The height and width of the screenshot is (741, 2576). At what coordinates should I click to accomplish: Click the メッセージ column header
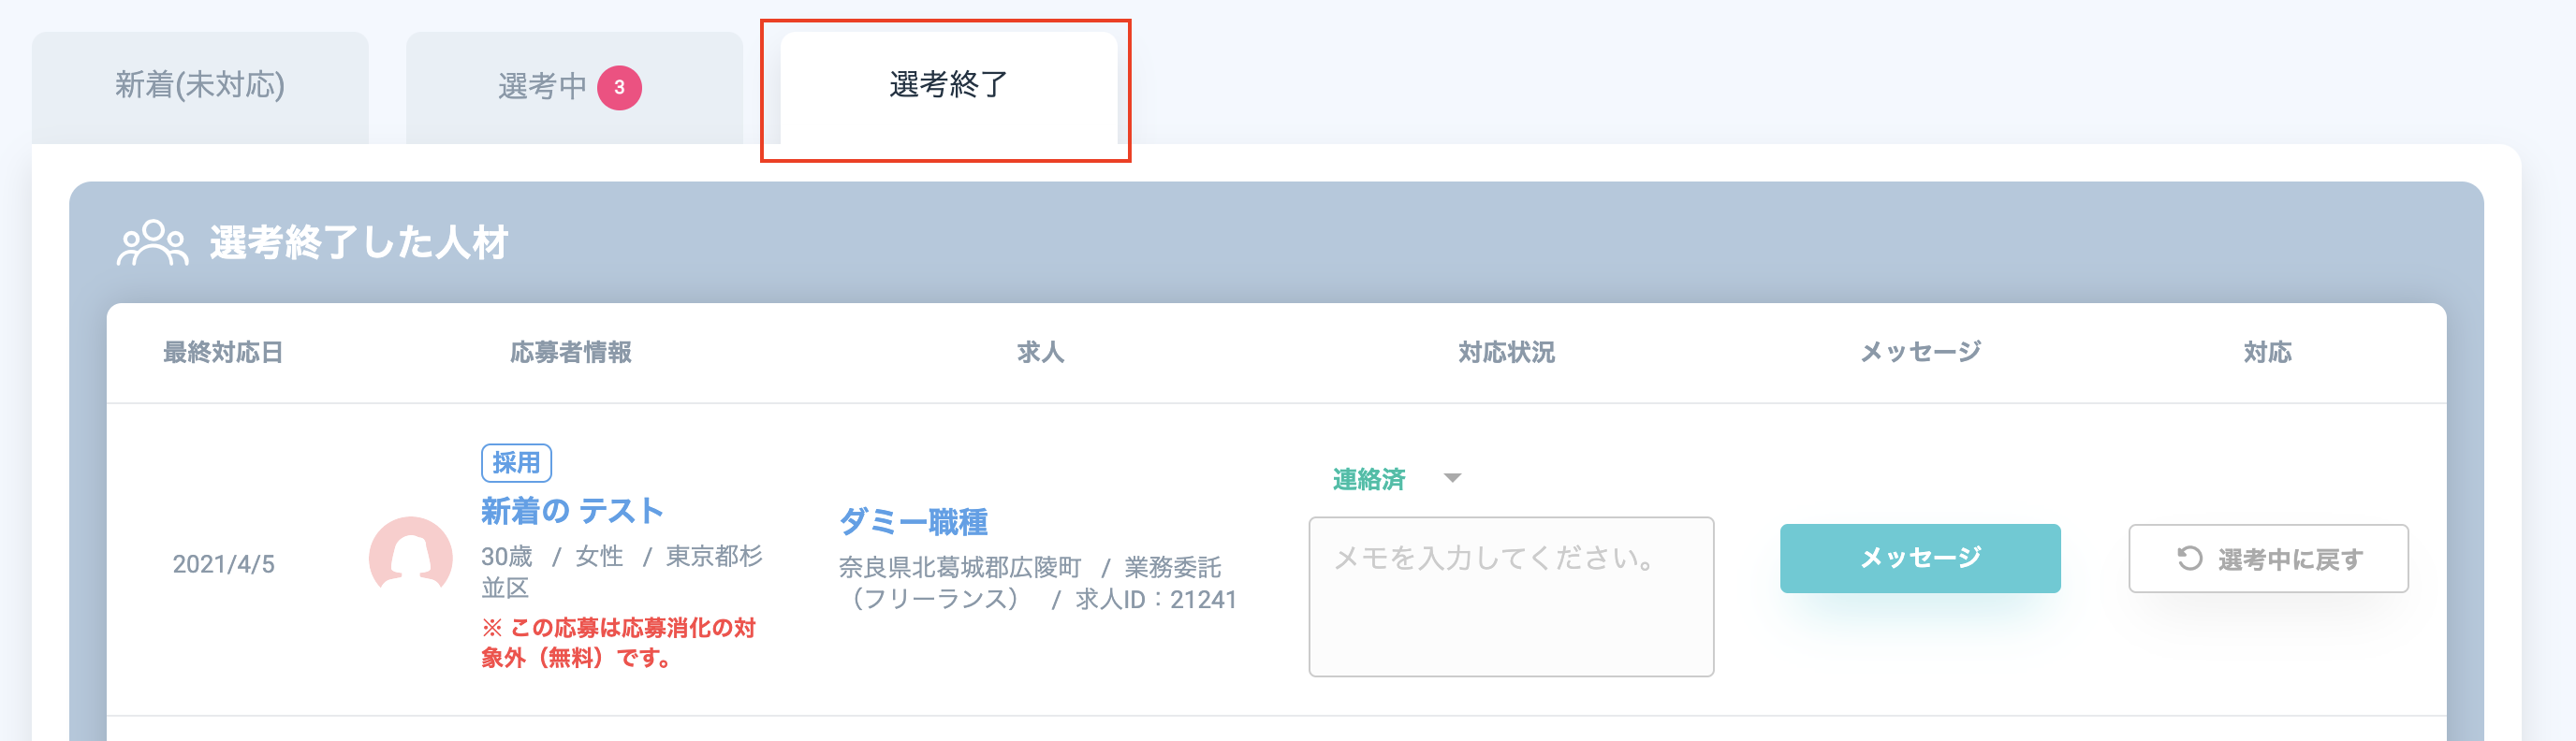point(1920,352)
